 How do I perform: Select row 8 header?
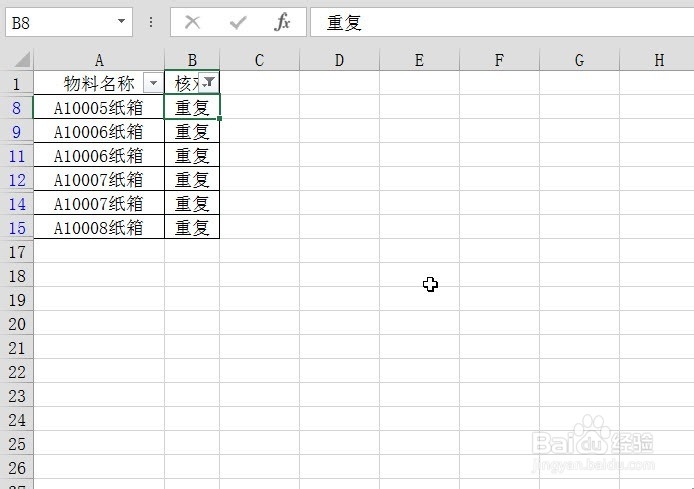(17, 107)
